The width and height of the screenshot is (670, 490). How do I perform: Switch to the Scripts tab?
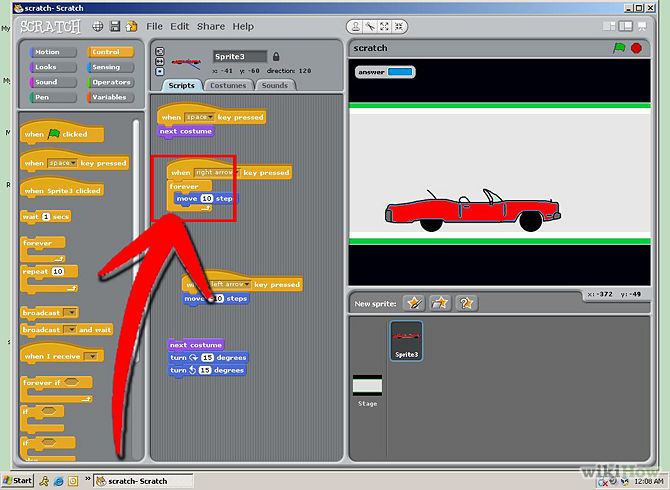click(x=181, y=85)
